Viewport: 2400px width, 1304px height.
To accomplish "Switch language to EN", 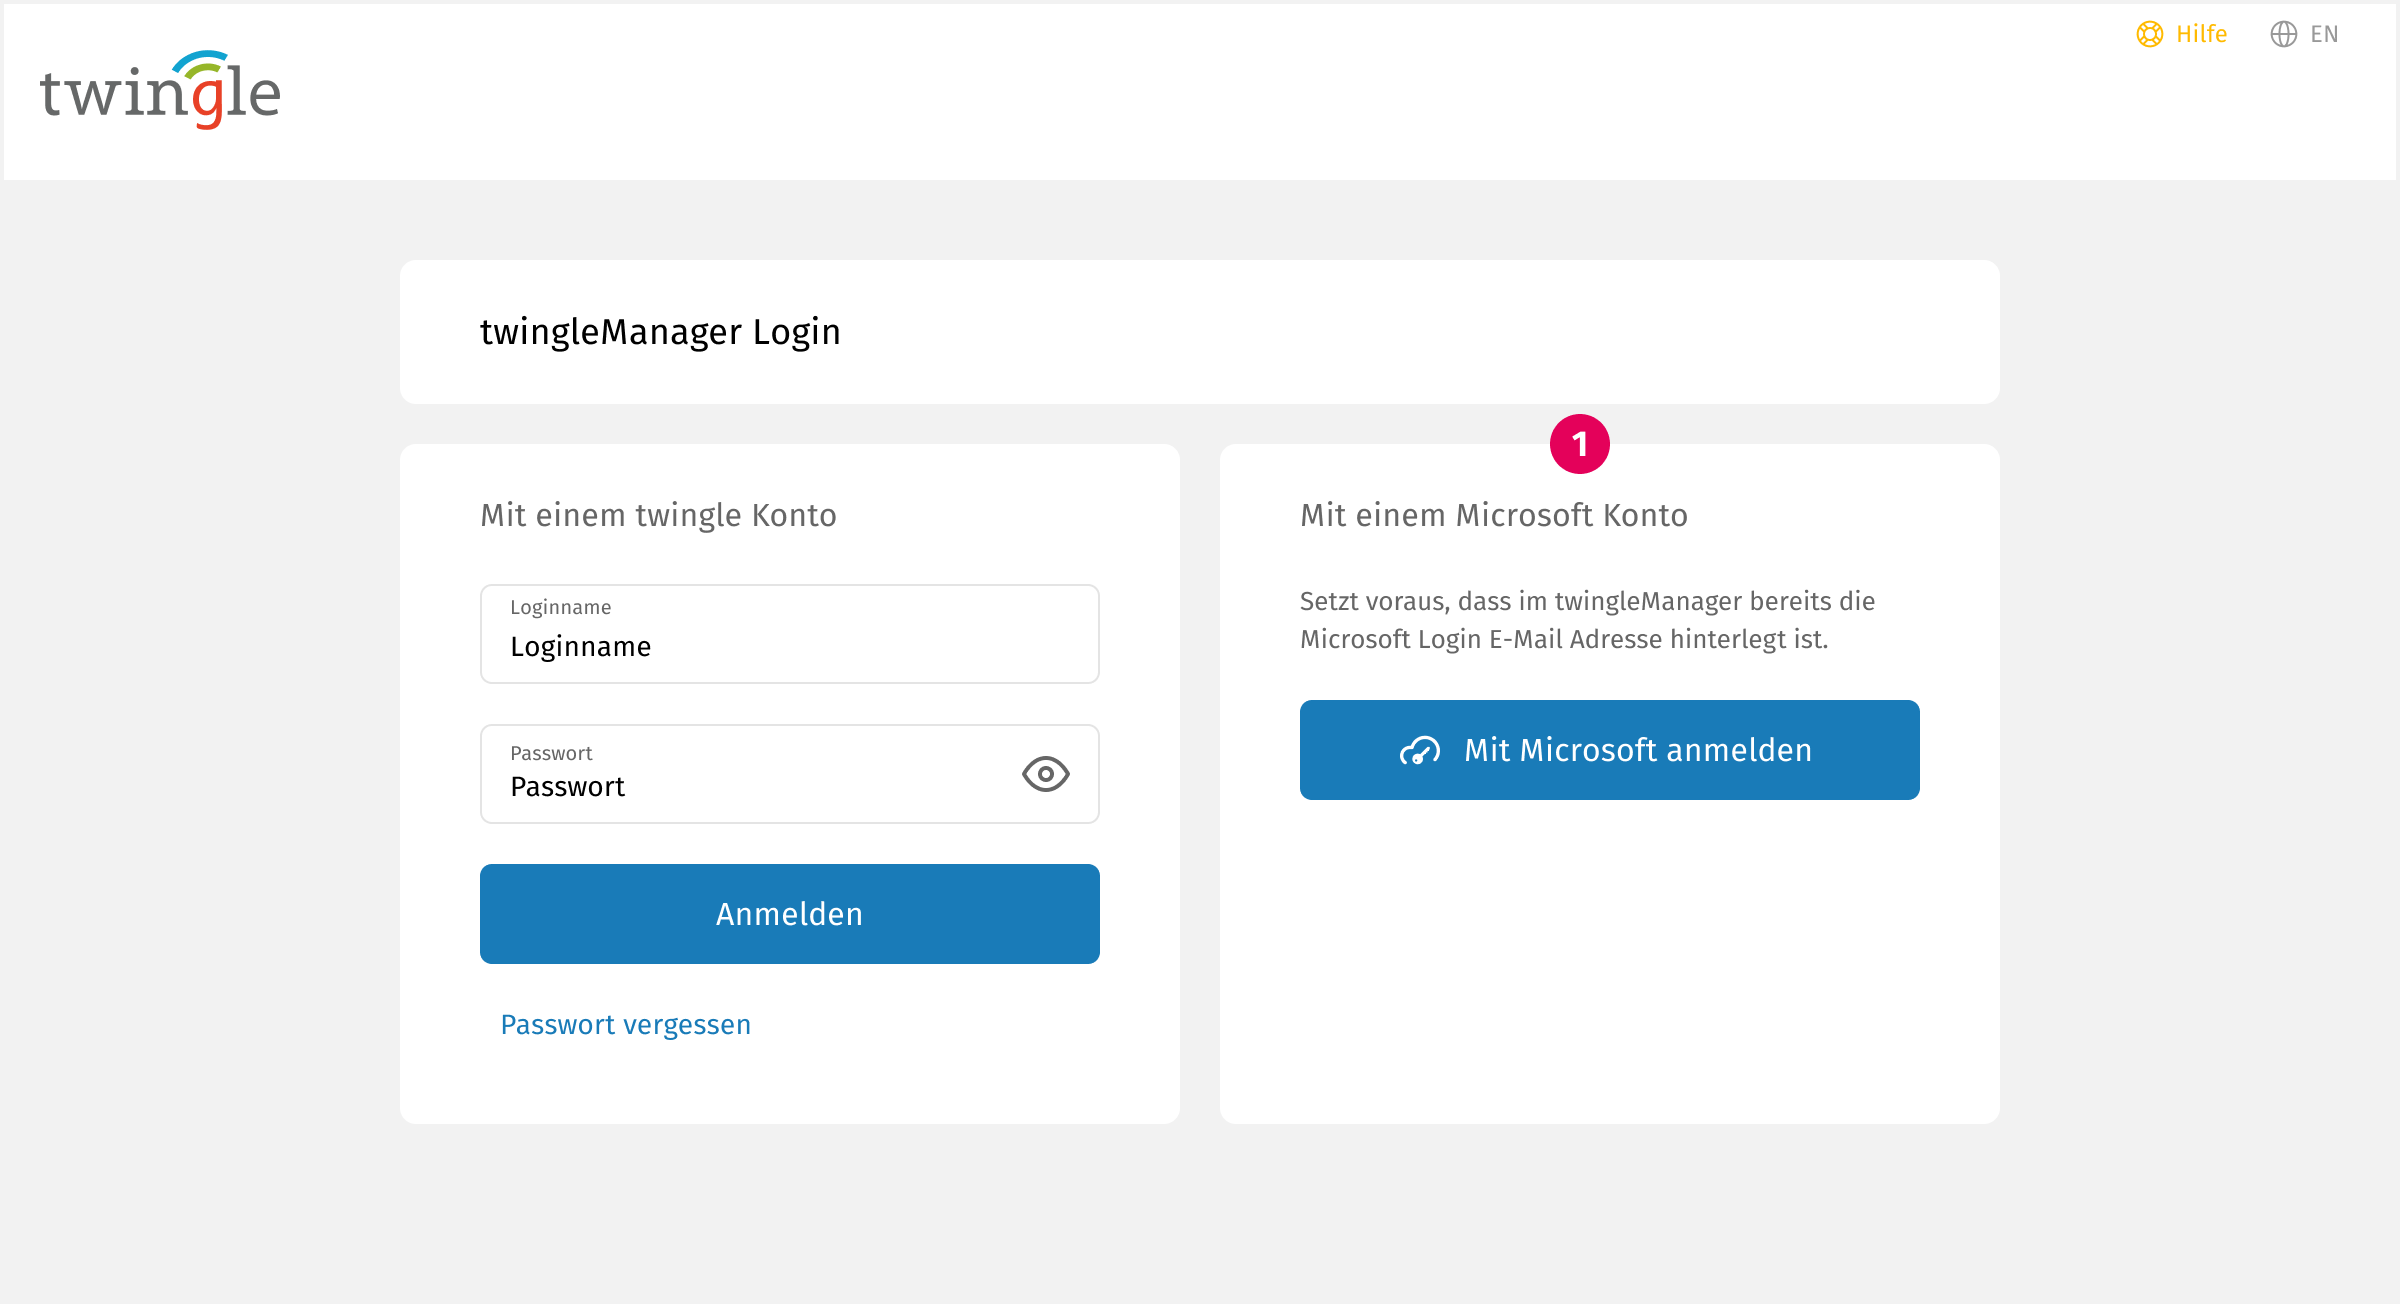I will click(2323, 34).
